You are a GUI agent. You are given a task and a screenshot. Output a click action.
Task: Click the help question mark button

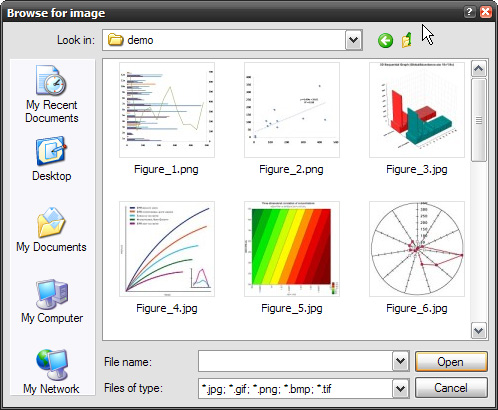tap(469, 12)
